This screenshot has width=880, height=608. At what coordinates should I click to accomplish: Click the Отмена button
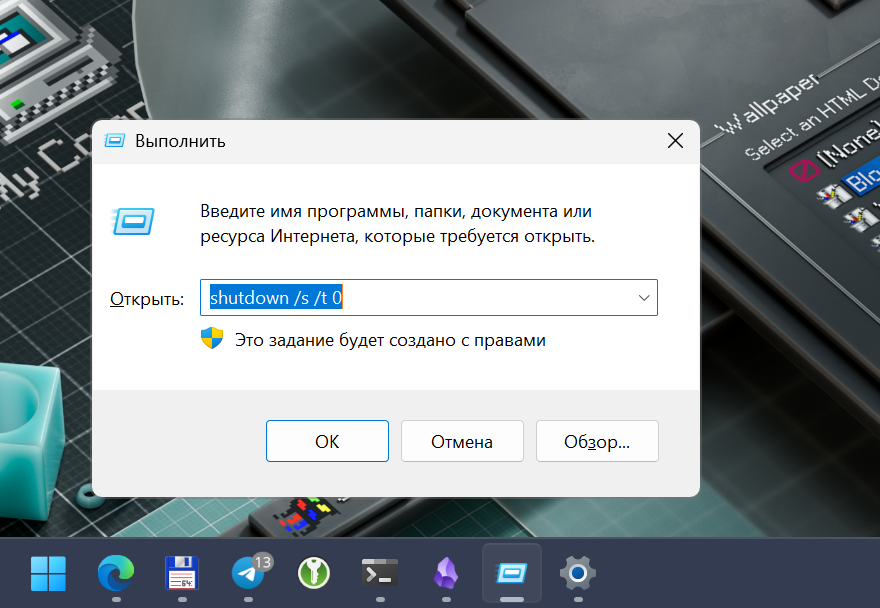point(462,440)
